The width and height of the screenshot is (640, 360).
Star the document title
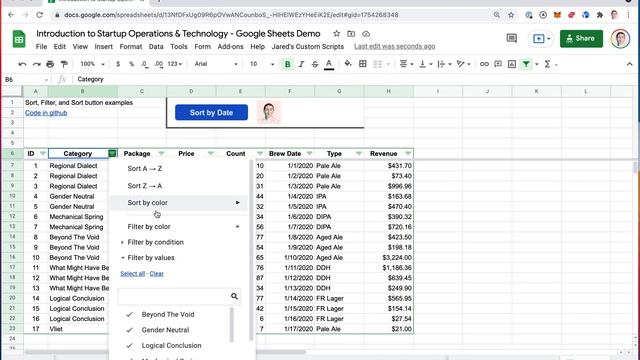tap(336, 33)
